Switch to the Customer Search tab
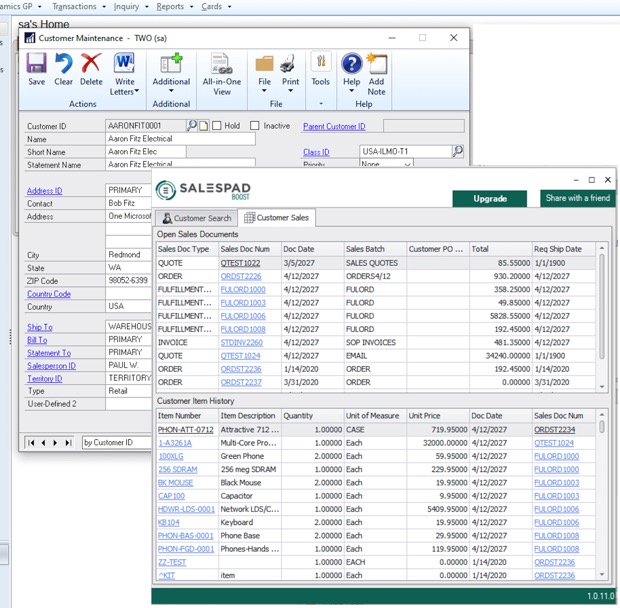 point(197,218)
